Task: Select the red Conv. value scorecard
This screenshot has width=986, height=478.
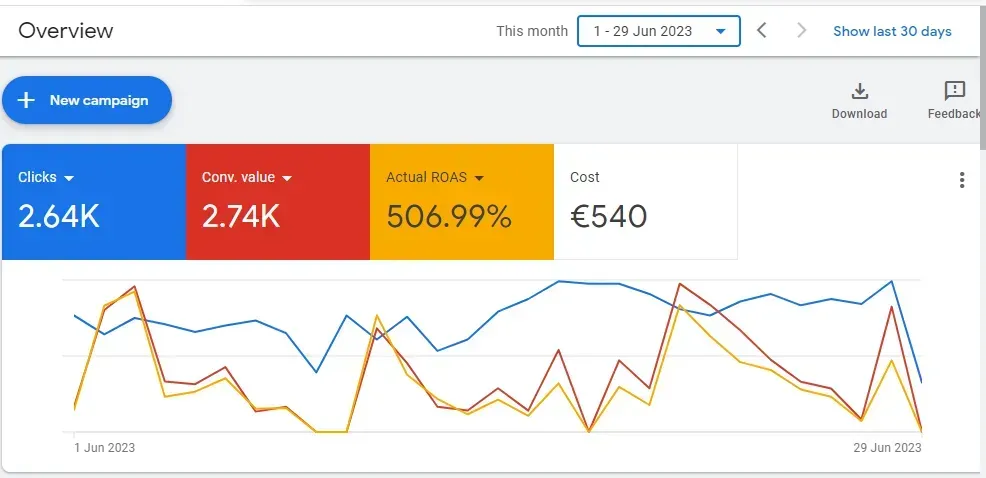Action: pos(278,201)
